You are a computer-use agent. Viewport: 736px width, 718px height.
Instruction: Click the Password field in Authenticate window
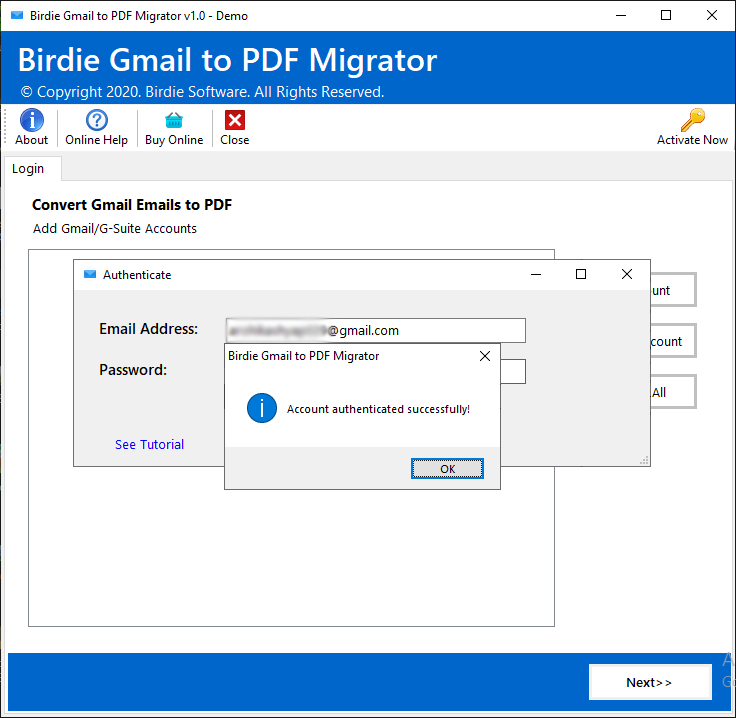[x=513, y=372]
